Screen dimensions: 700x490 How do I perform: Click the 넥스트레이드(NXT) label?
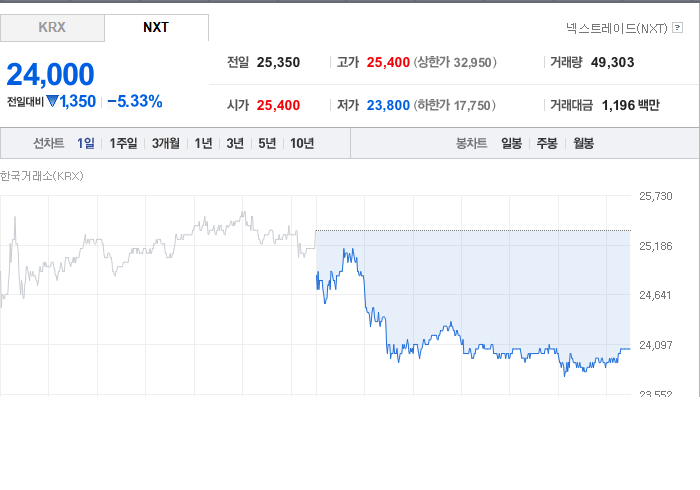(617, 29)
